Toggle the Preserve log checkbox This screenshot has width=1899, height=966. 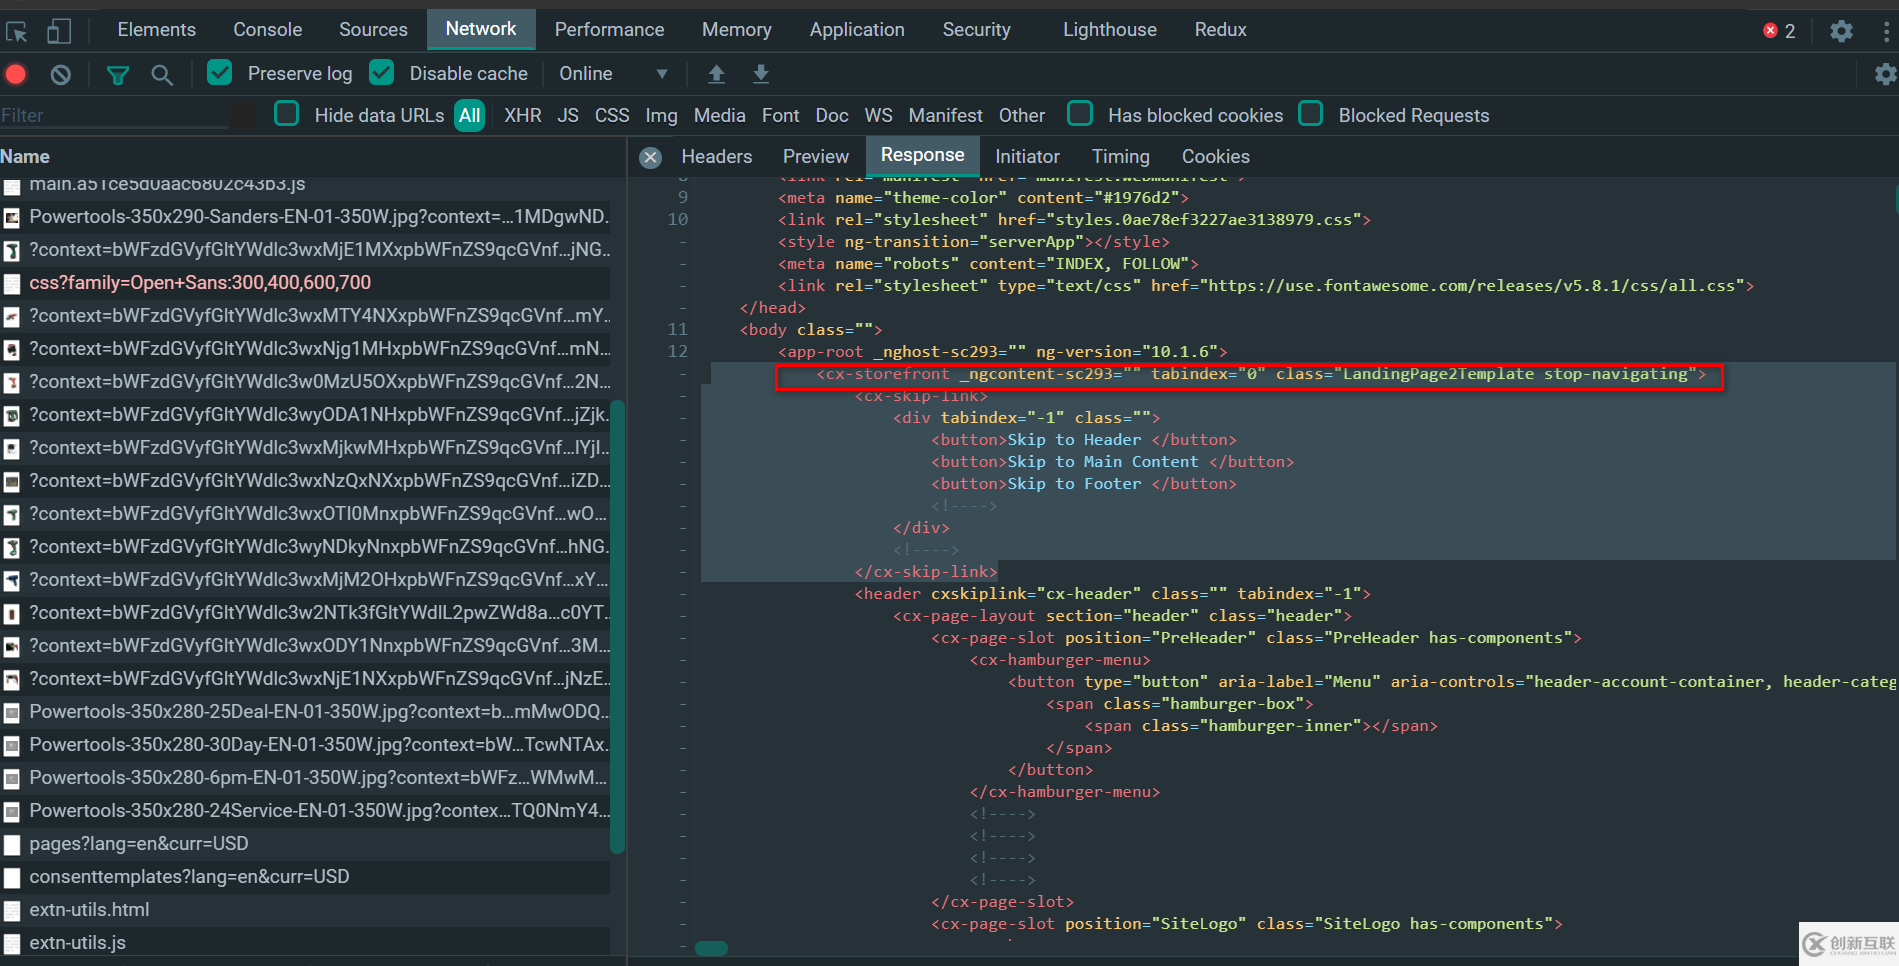pos(219,72)
